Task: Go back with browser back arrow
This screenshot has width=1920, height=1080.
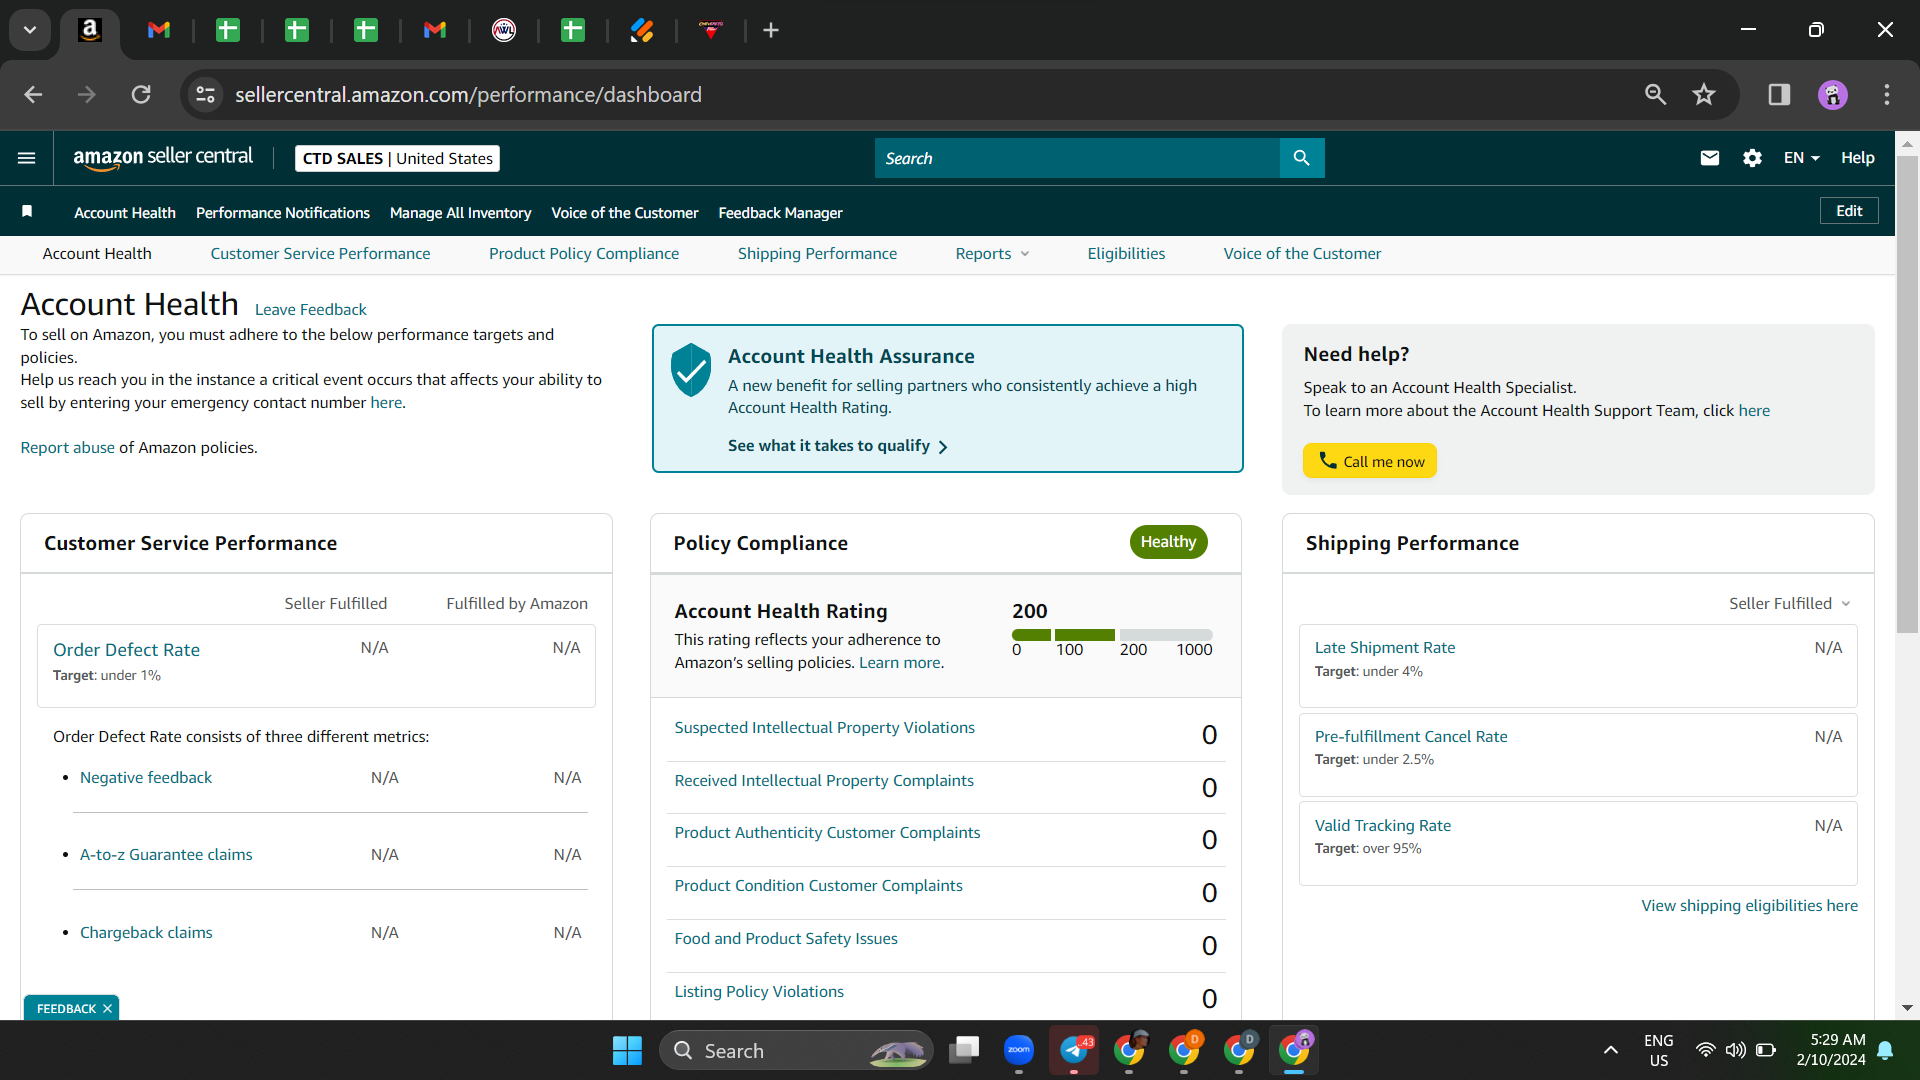Action: coord(33,94)
